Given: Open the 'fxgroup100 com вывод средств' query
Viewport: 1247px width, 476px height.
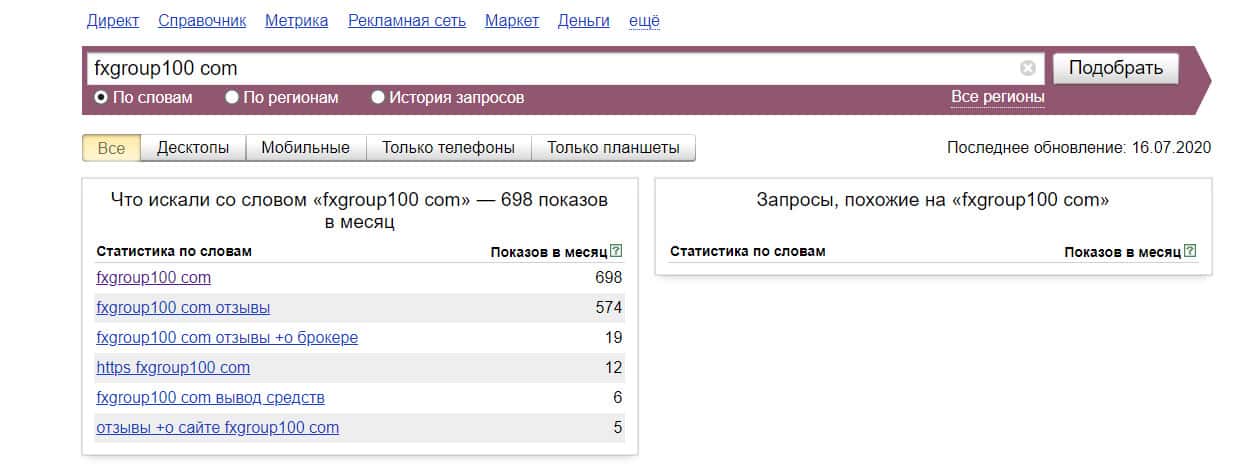Looking at the screenshot, I should point(210,397).
